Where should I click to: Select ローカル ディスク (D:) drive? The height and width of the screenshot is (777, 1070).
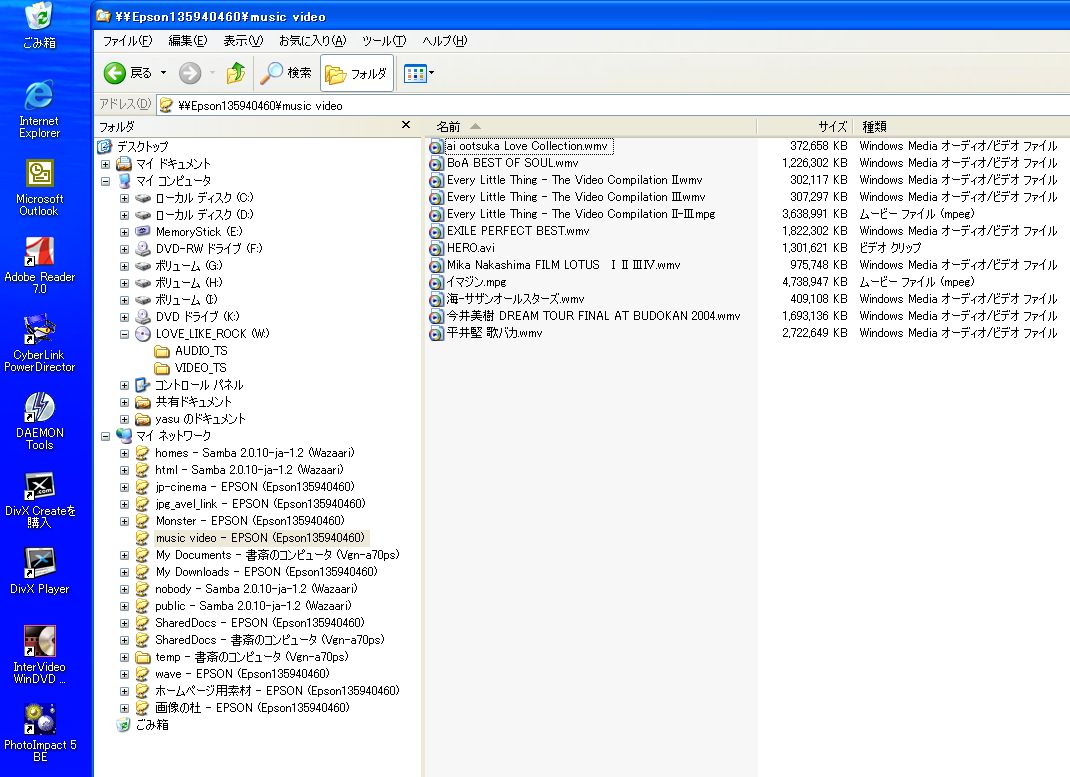tap(204, 215)
